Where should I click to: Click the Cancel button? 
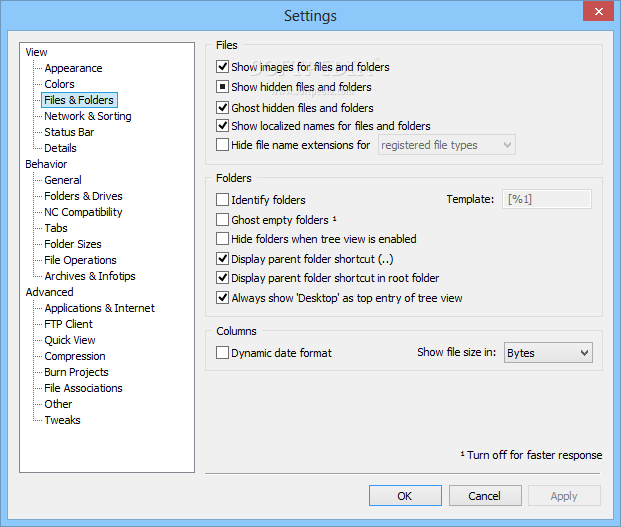tap(485, 496)
